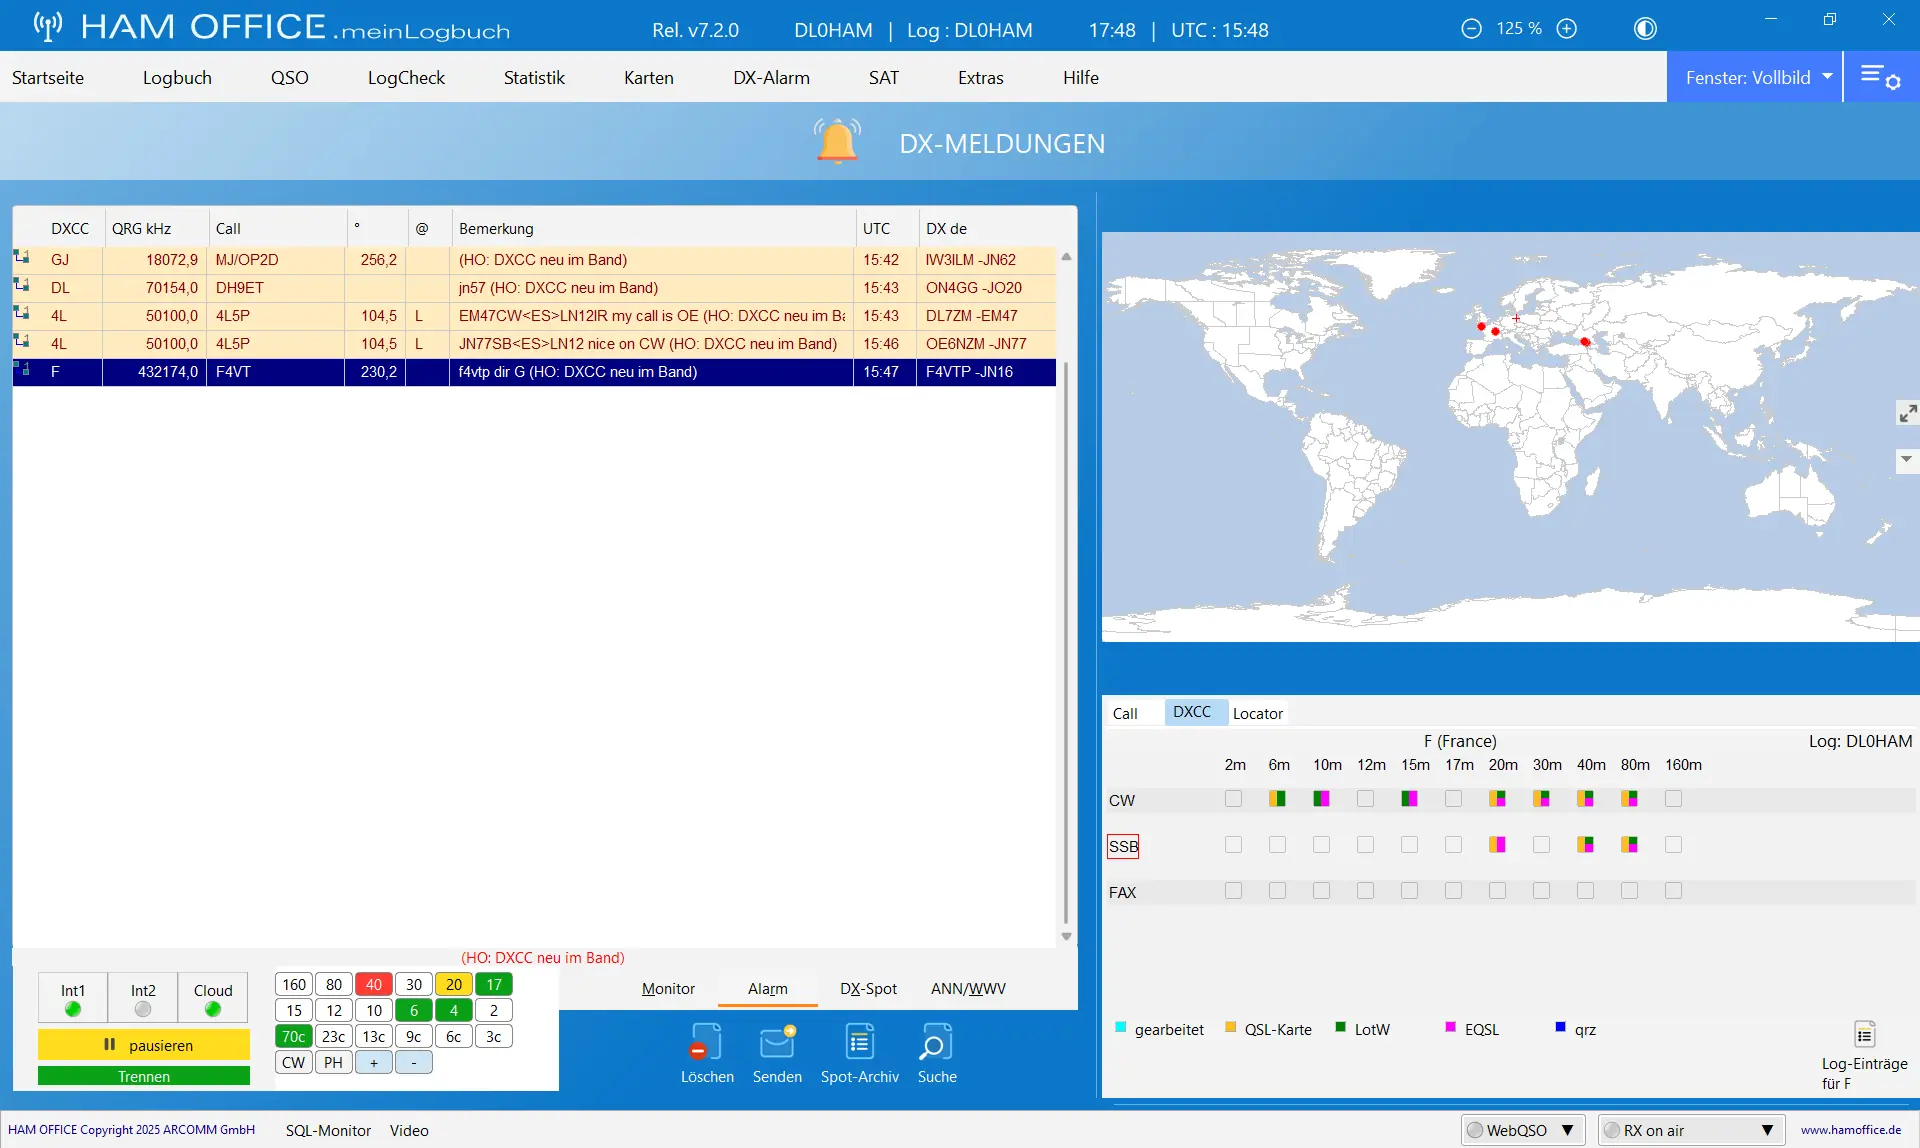Switch to the DX-Spot tab

[x=868, y=988]
